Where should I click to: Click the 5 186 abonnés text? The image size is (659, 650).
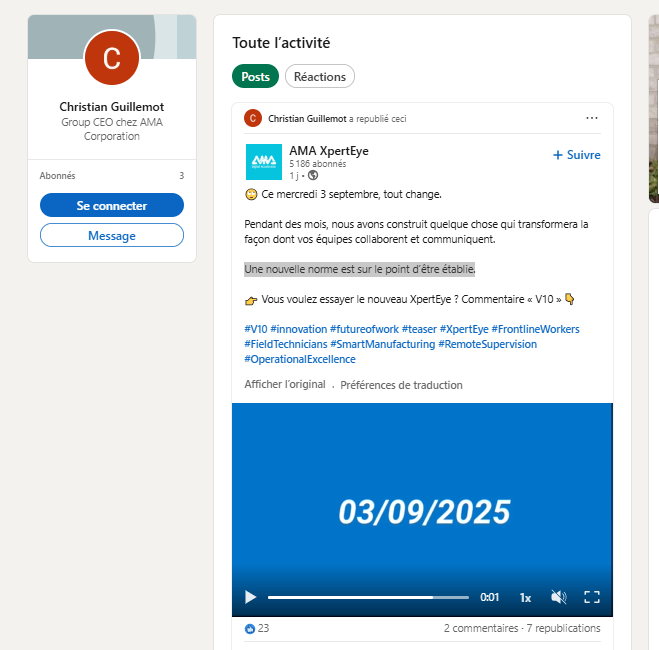pyautogui.click(x=318, y=164)
